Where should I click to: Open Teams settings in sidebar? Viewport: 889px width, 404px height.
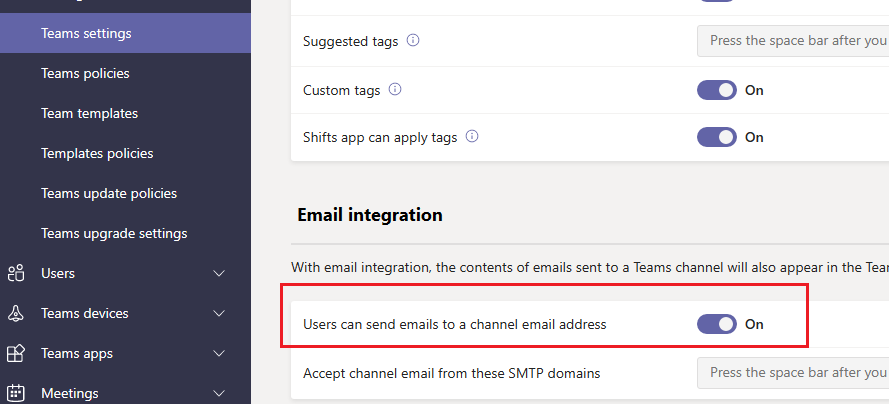[x=125, y=33]
